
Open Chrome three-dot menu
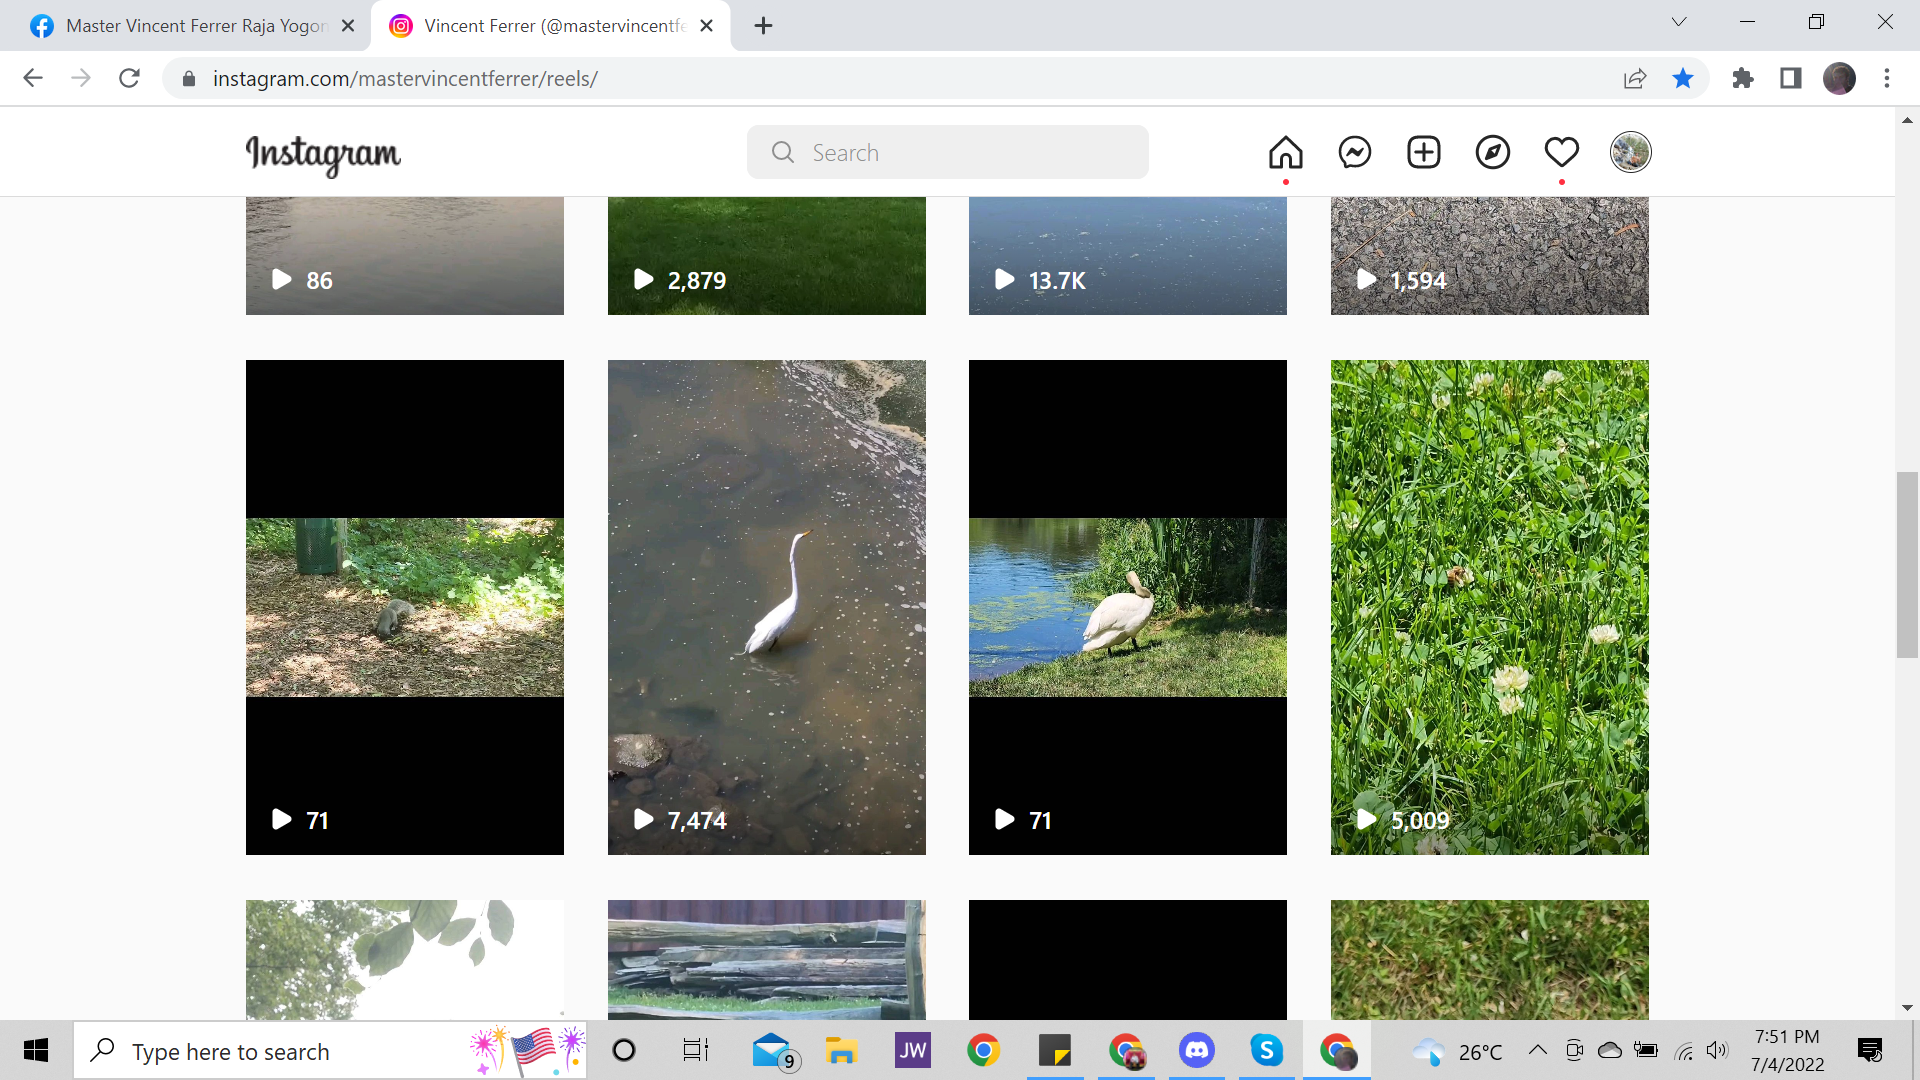point(1886,78)
